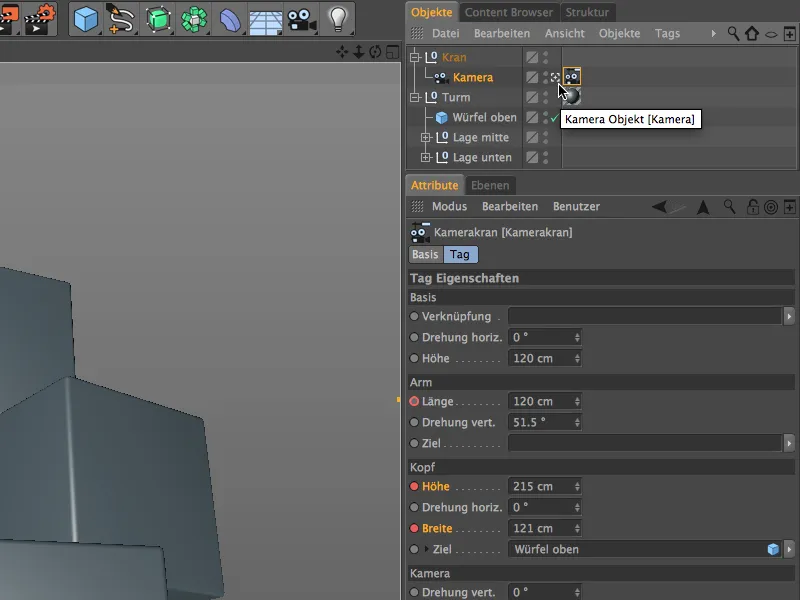Click the viewport zoom navigation icon
Image resolution: width=800 pixels, height=600 pixels.
359,52
